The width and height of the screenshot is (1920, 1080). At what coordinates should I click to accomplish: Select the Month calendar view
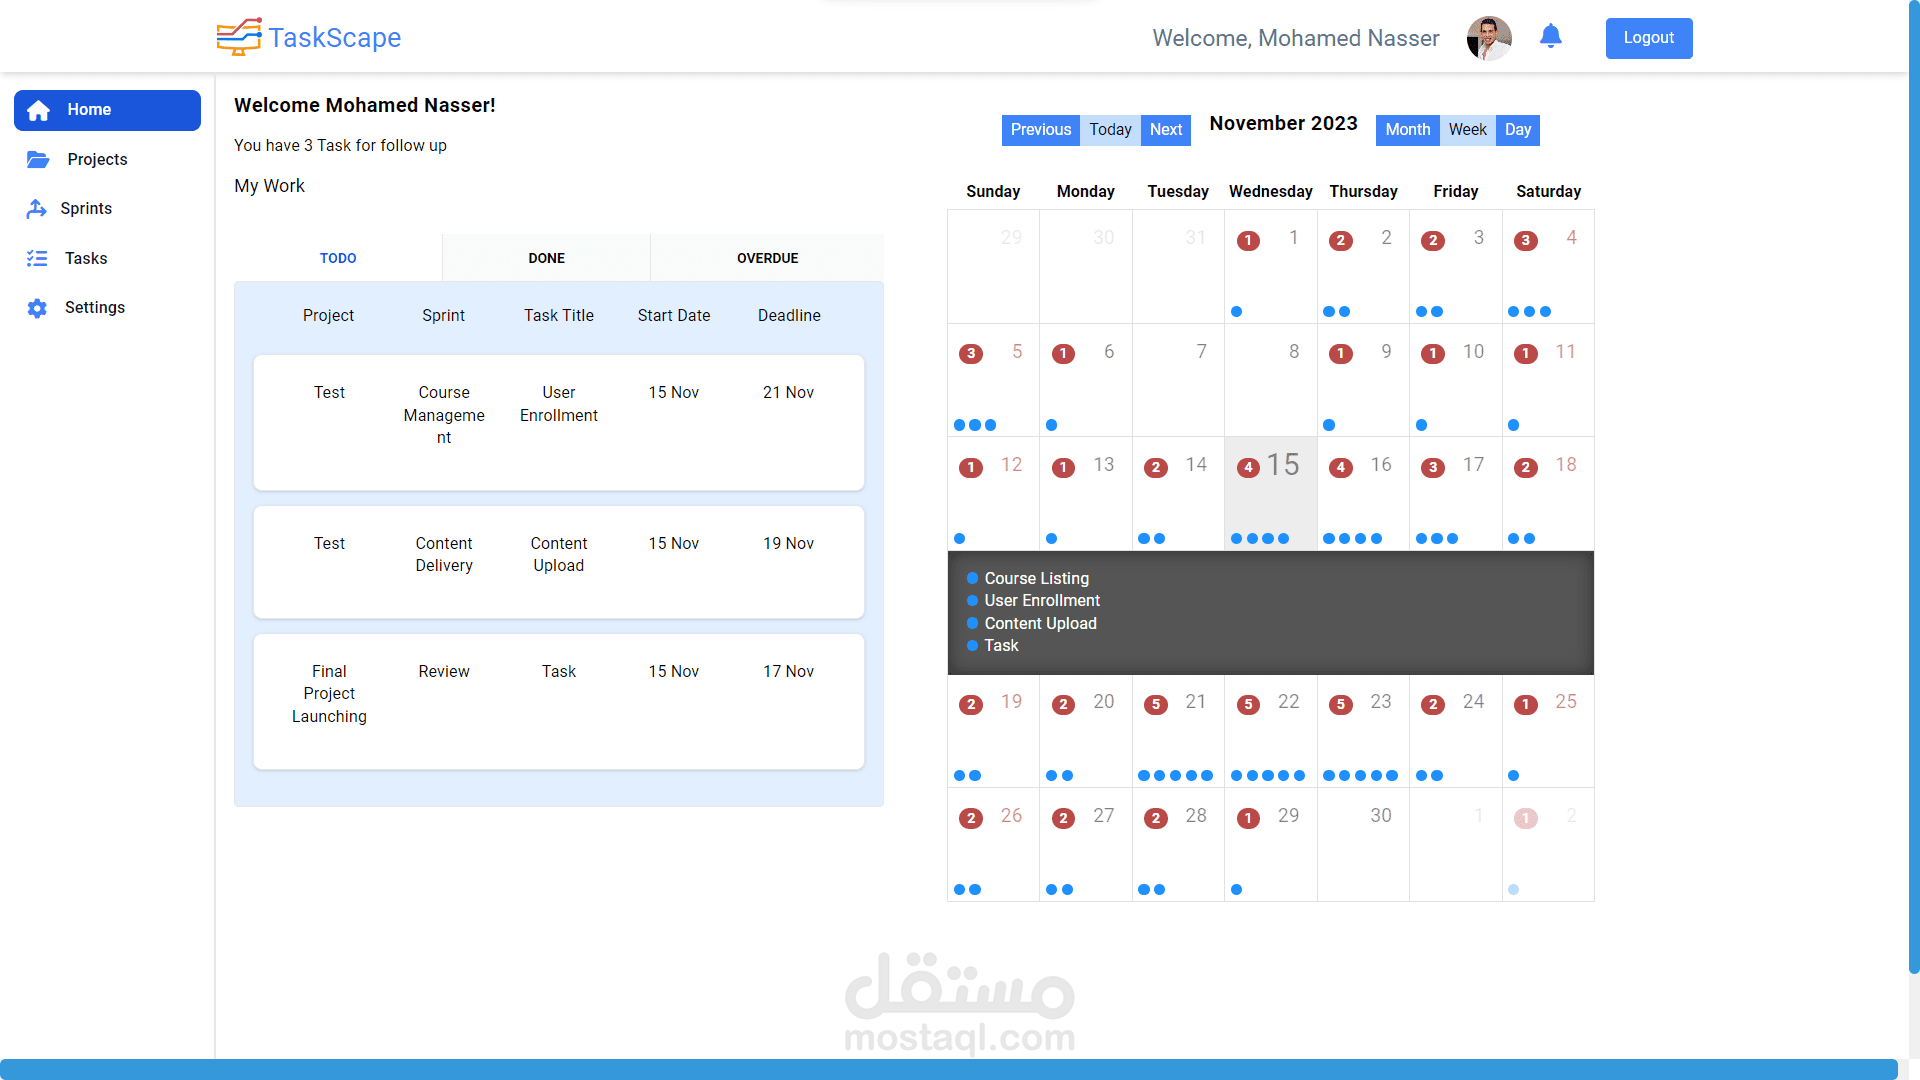tap(1407, 130)
